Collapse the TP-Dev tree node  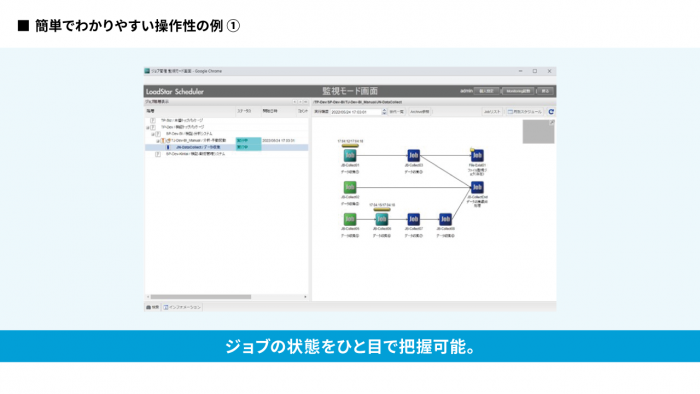148,127
